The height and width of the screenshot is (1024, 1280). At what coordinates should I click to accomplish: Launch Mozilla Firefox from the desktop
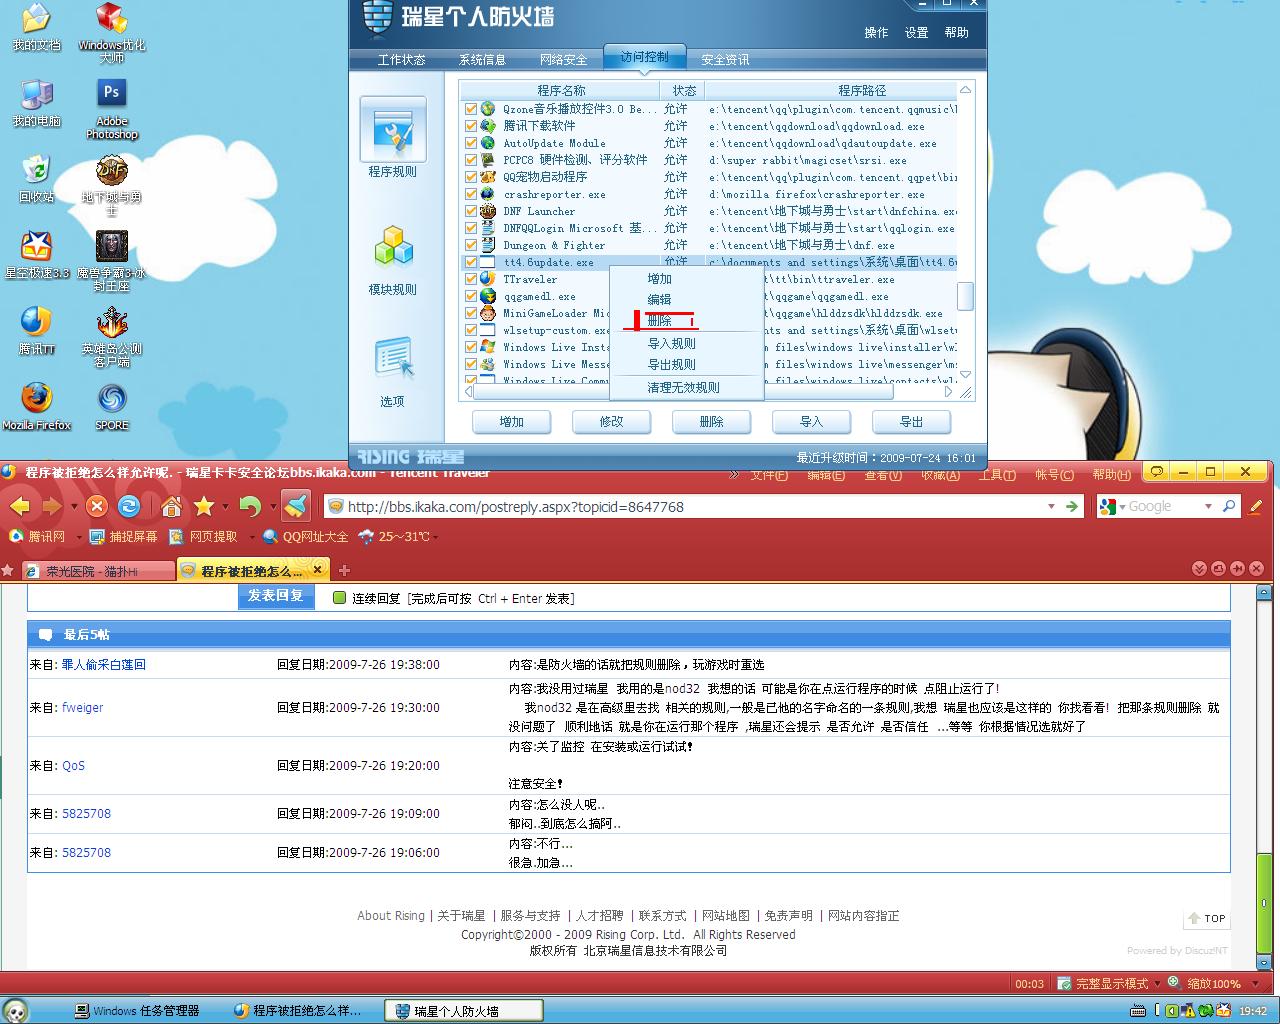[x=37, y=406]
